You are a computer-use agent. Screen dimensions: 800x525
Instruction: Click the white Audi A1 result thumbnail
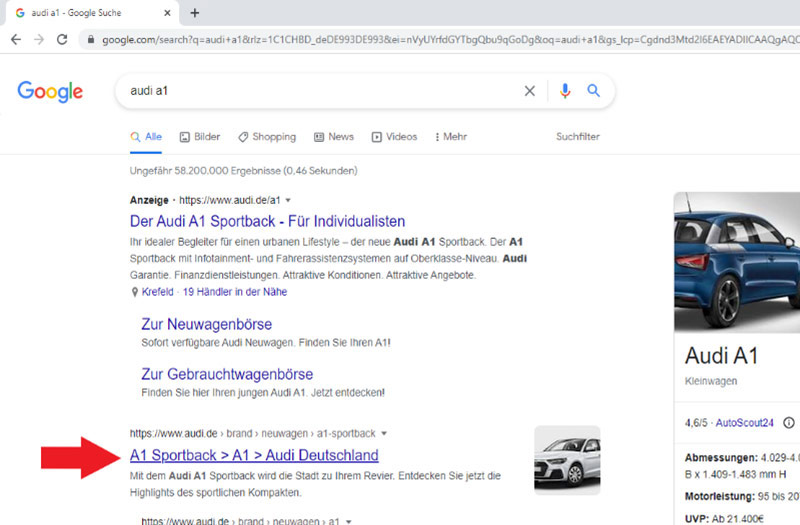567,460
